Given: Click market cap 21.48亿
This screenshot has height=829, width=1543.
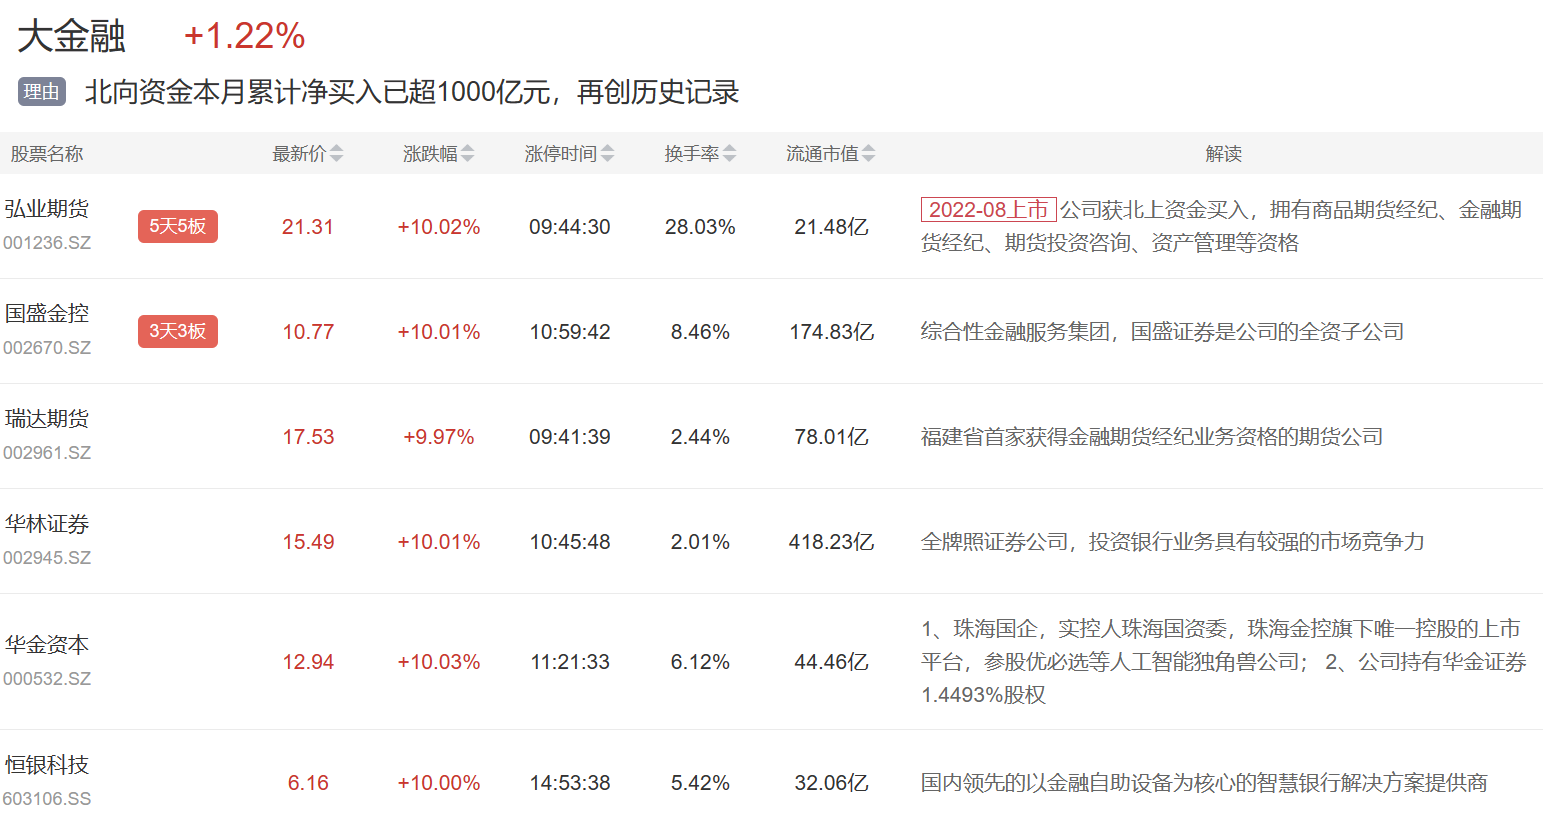Looking at the screenshot, I should point(831,227).
